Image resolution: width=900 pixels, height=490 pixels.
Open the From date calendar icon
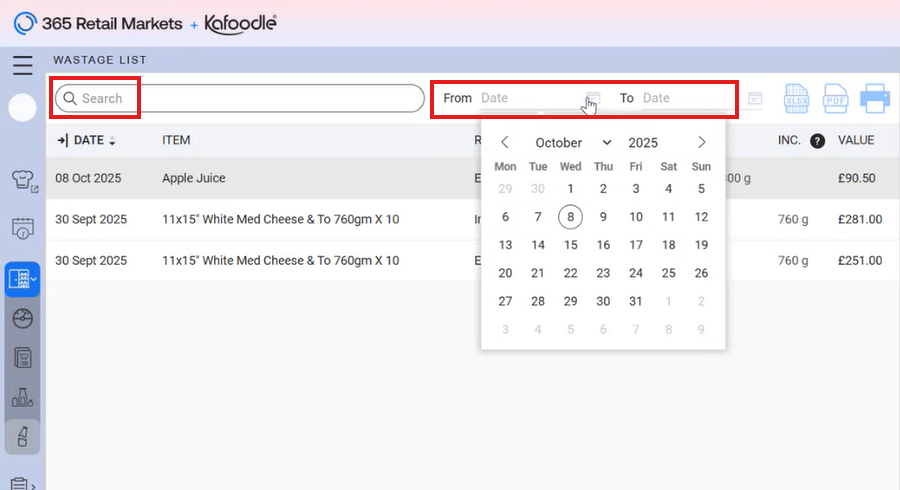tap(593, 98)
